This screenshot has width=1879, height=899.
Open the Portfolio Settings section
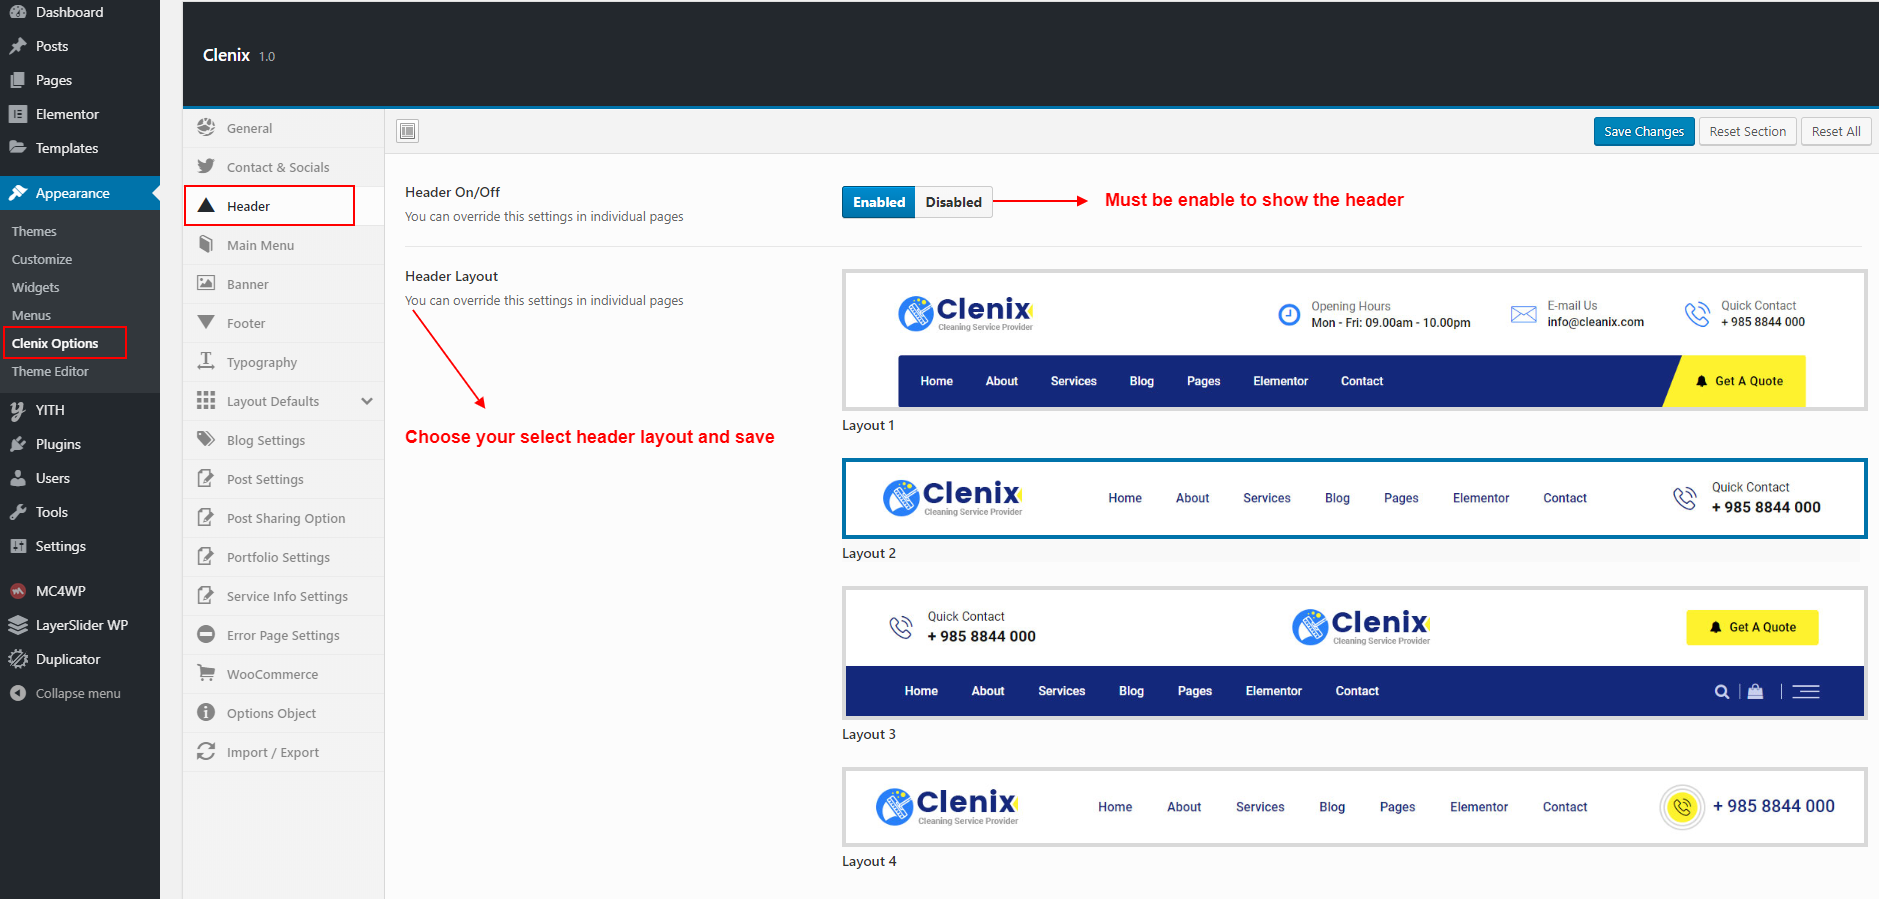click(284, 557)
